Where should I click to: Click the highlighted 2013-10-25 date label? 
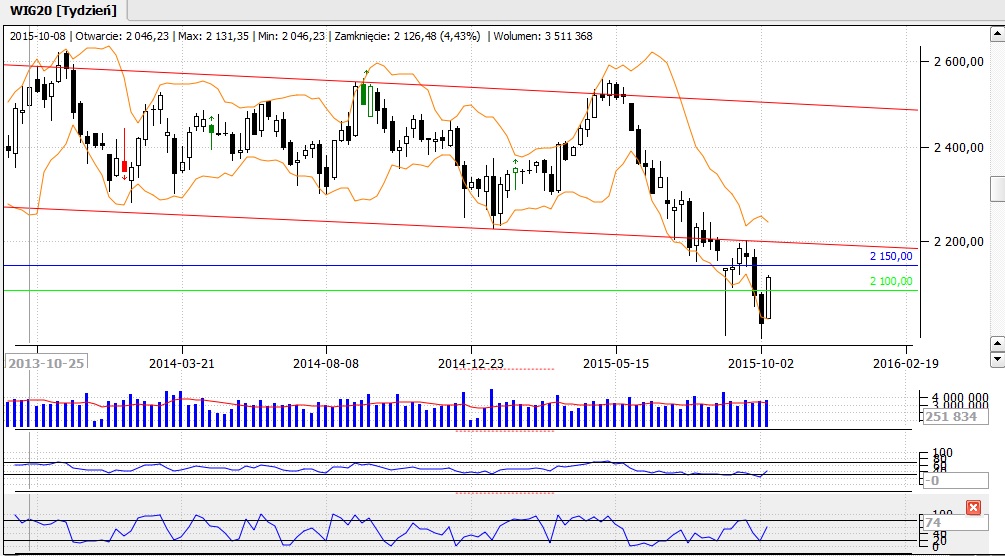(46, 364)
